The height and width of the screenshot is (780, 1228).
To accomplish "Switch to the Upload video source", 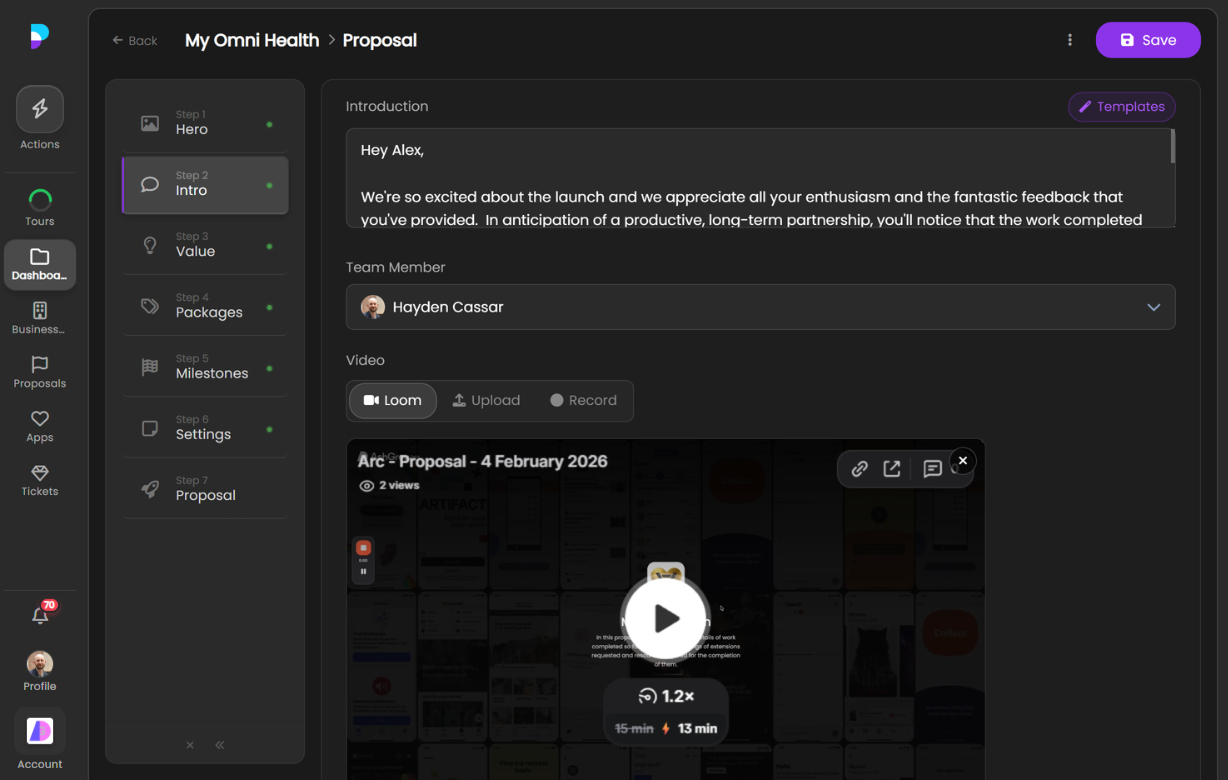I will tap(486, 400).
